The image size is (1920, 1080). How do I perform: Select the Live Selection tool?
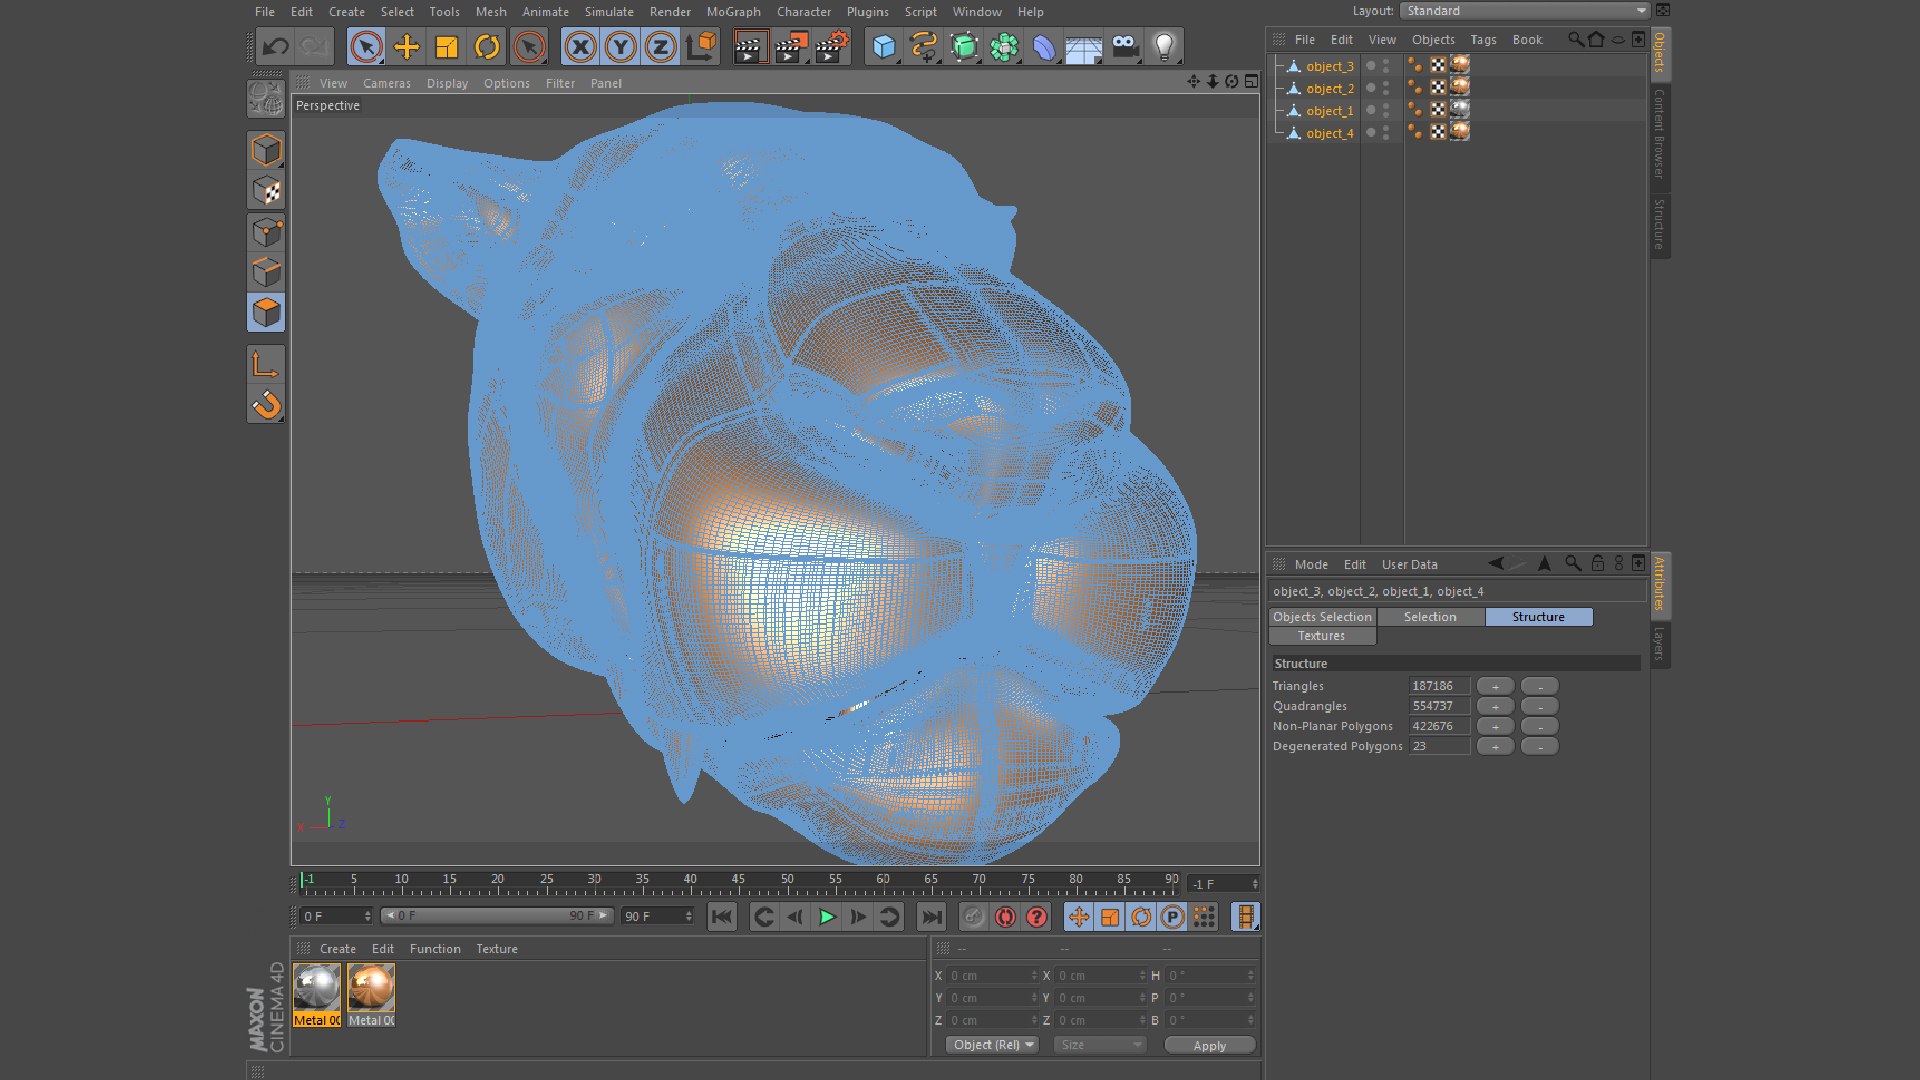pos(366,47)
